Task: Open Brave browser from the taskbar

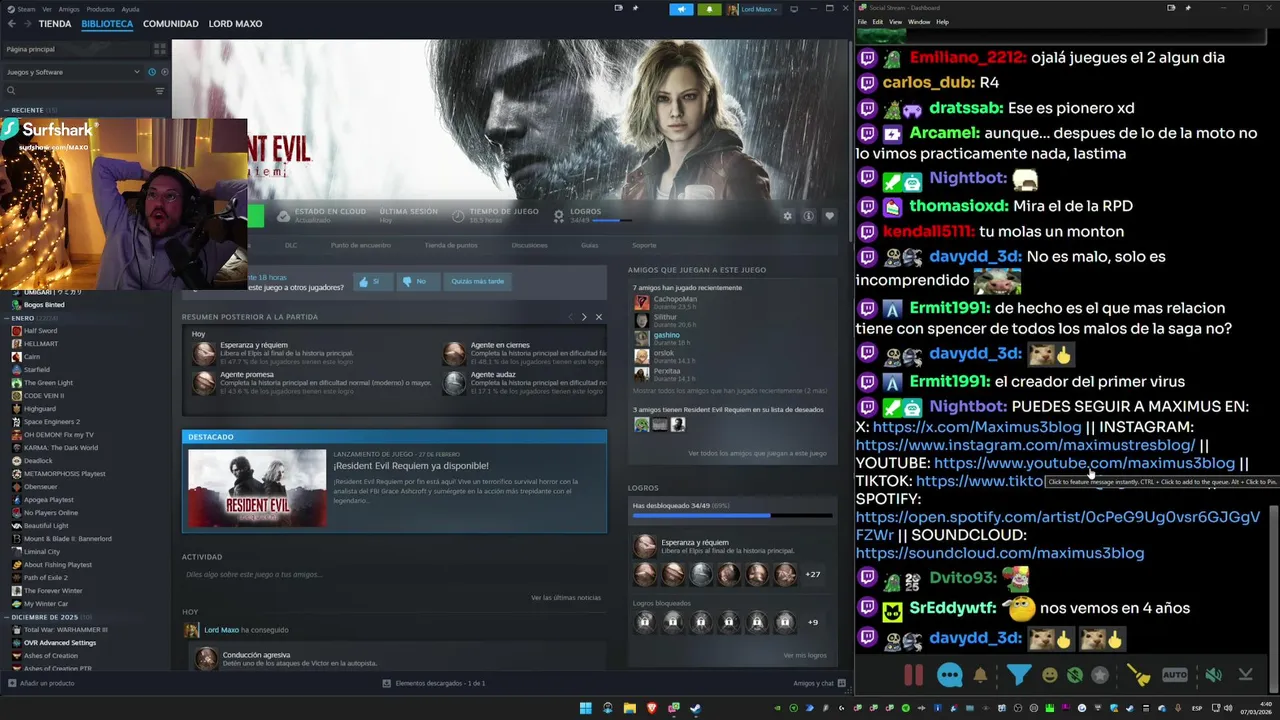Action: [x=652, y=708]
